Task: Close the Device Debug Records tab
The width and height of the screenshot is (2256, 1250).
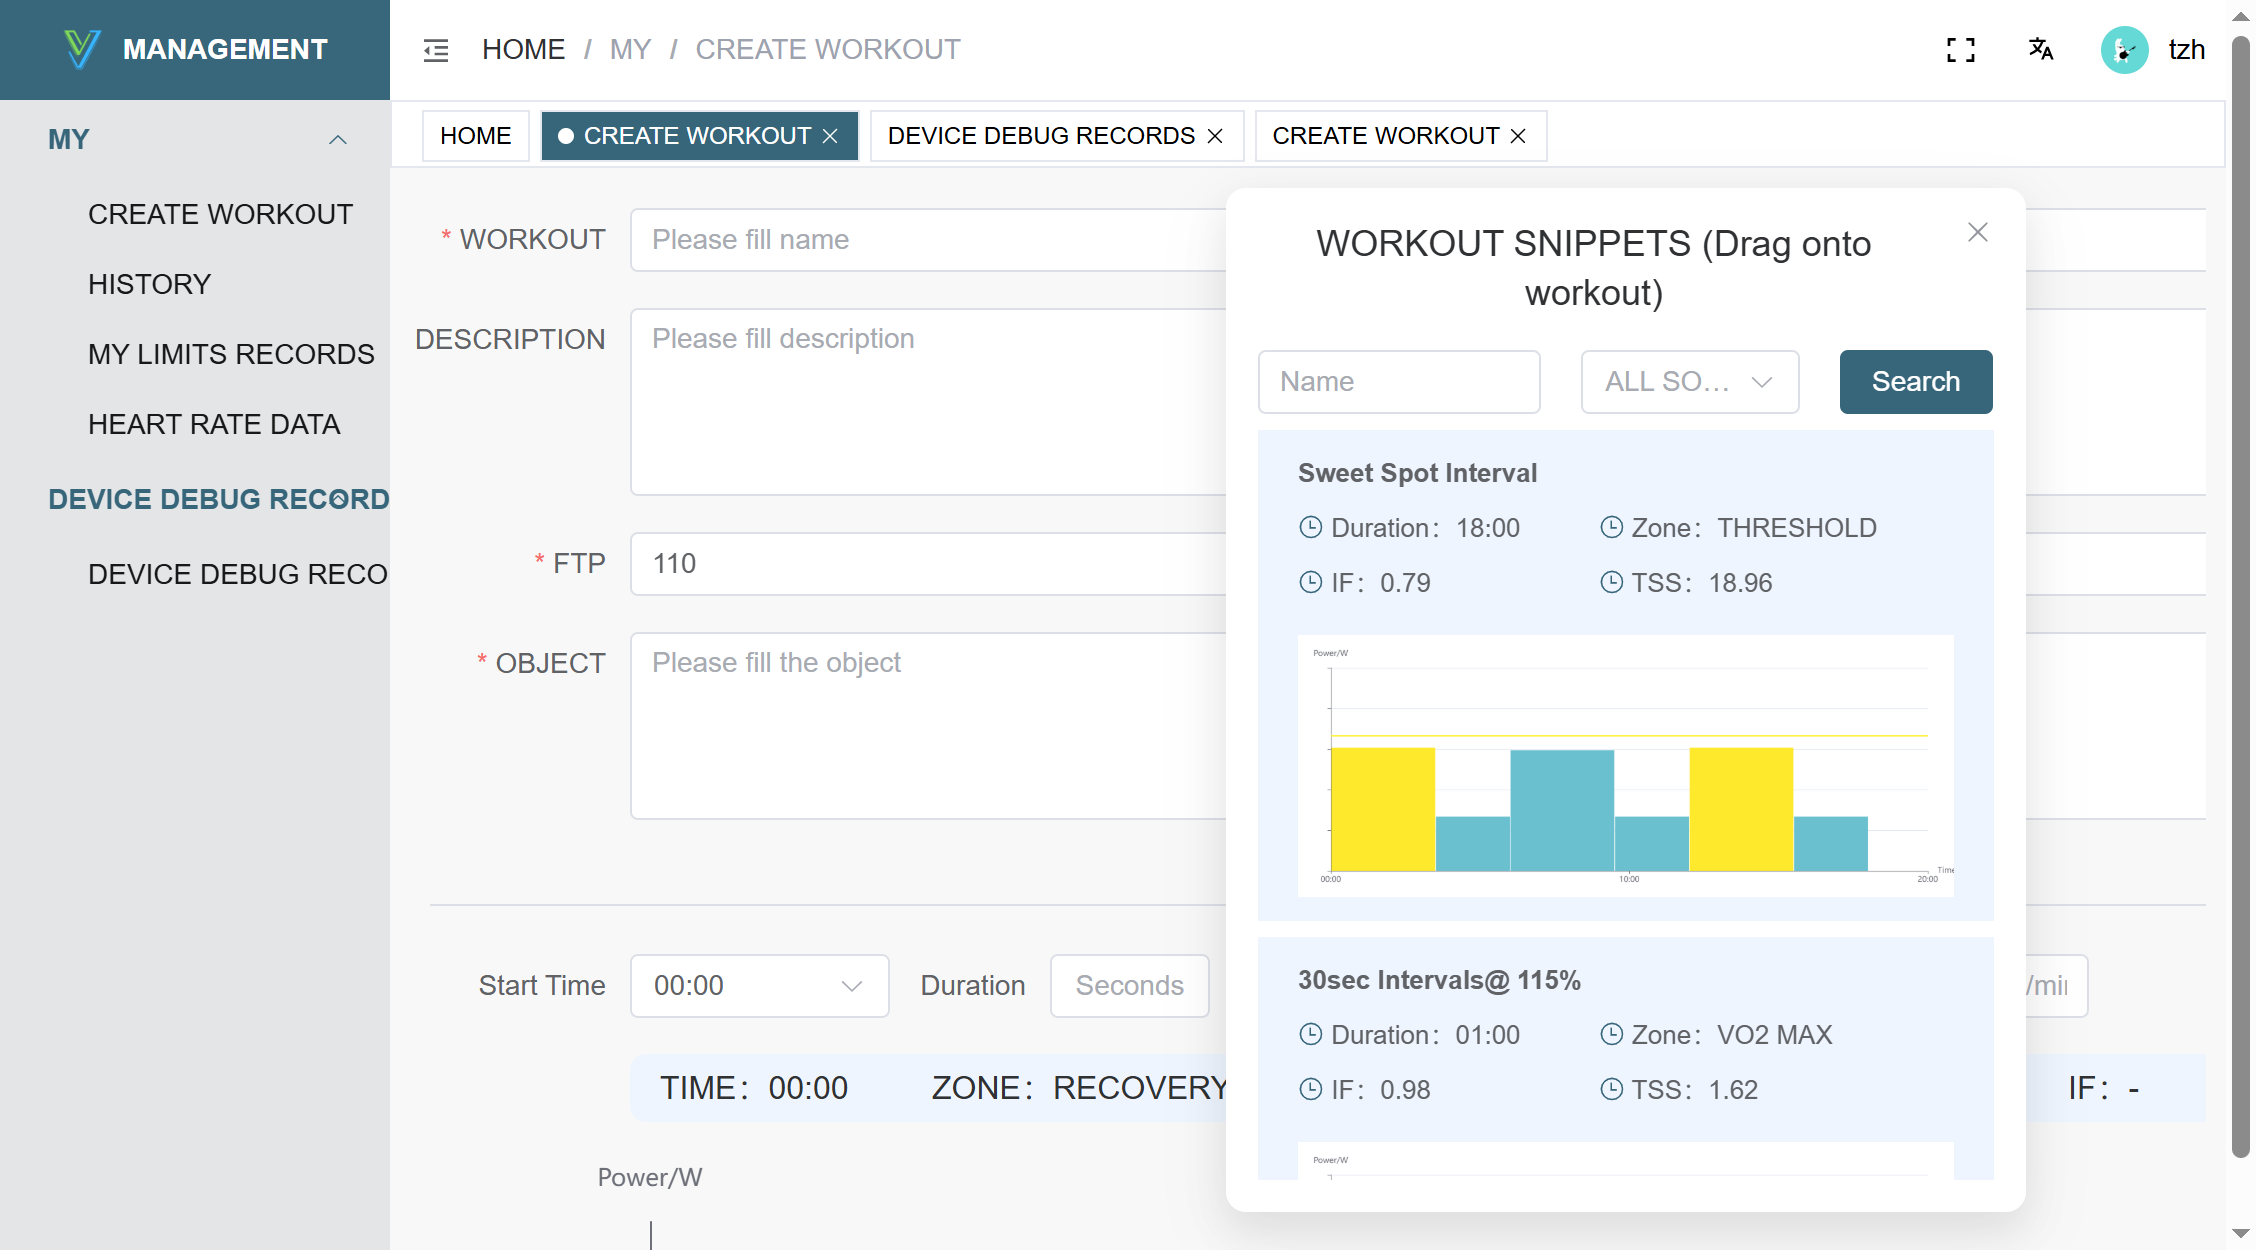Action: [1216, 136]
